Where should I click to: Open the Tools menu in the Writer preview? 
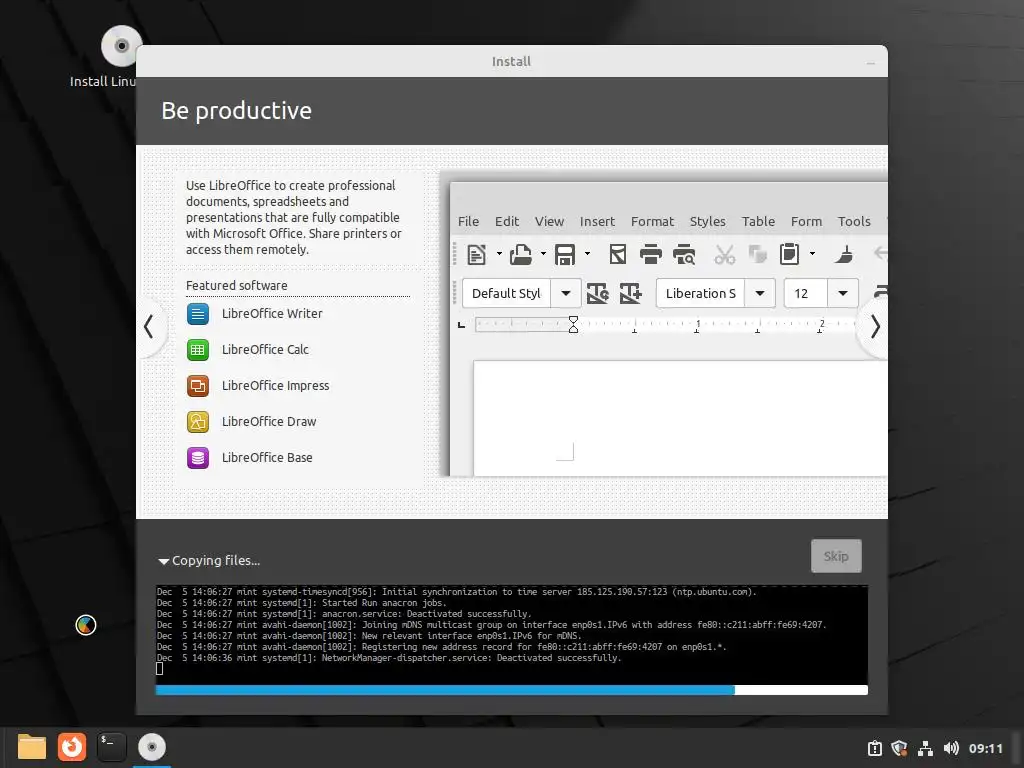tap(854, 221)
